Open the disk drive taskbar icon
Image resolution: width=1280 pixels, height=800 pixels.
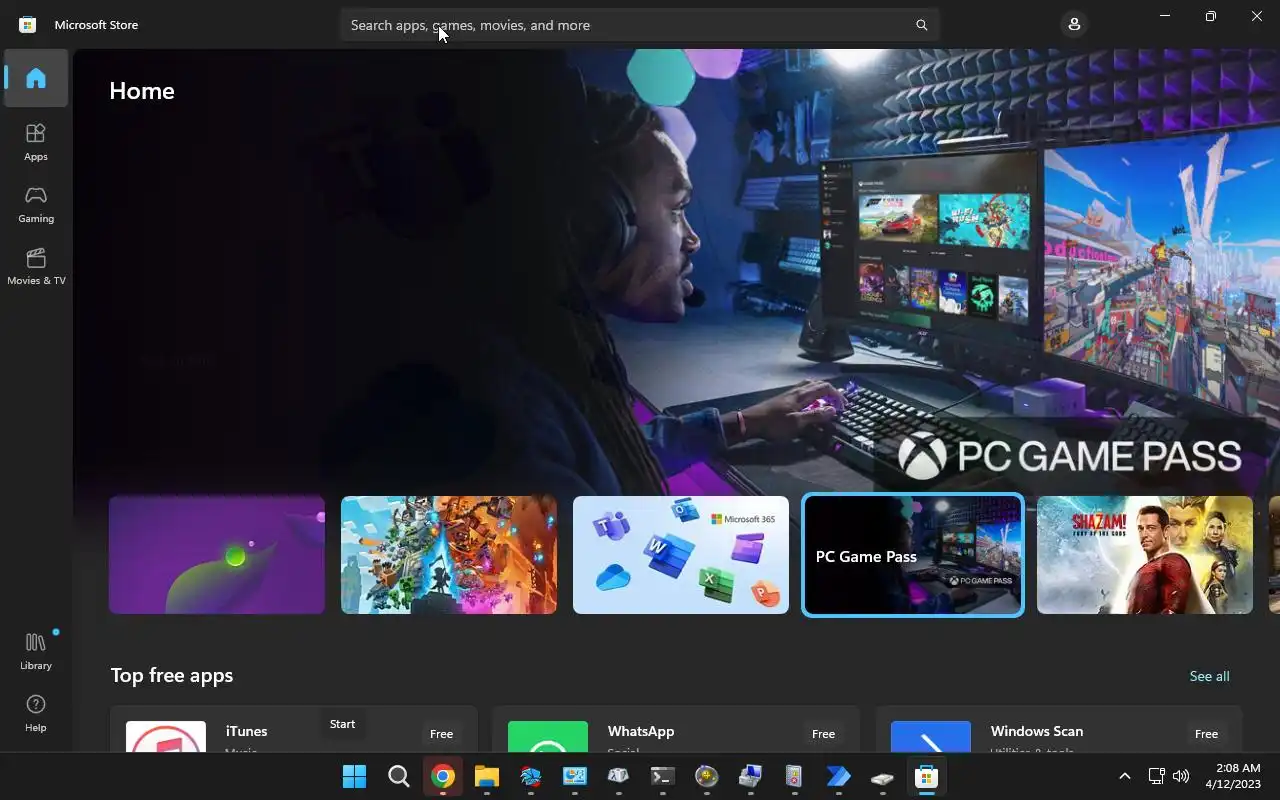click(882, 777)
